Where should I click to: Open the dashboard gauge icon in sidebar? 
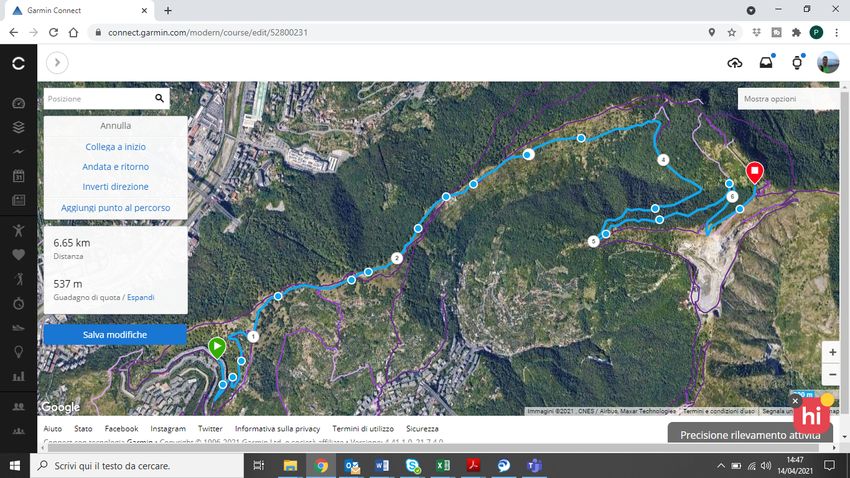point(18,103)
